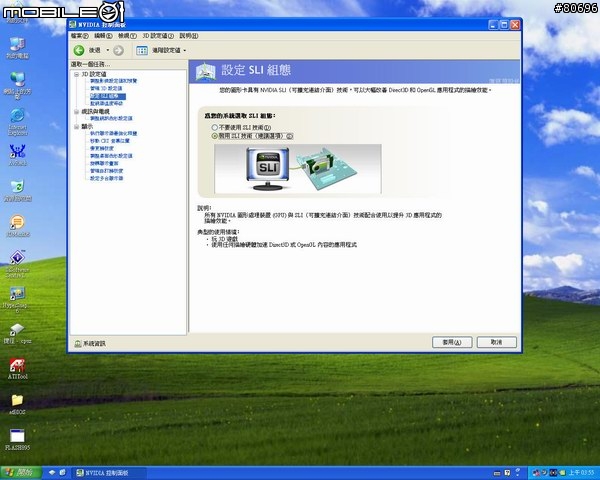Select 管理 3D 設定值 in the task tree
Image resolution: width=600 pixels, height=480 pixels.
click(x=106, y=88)
